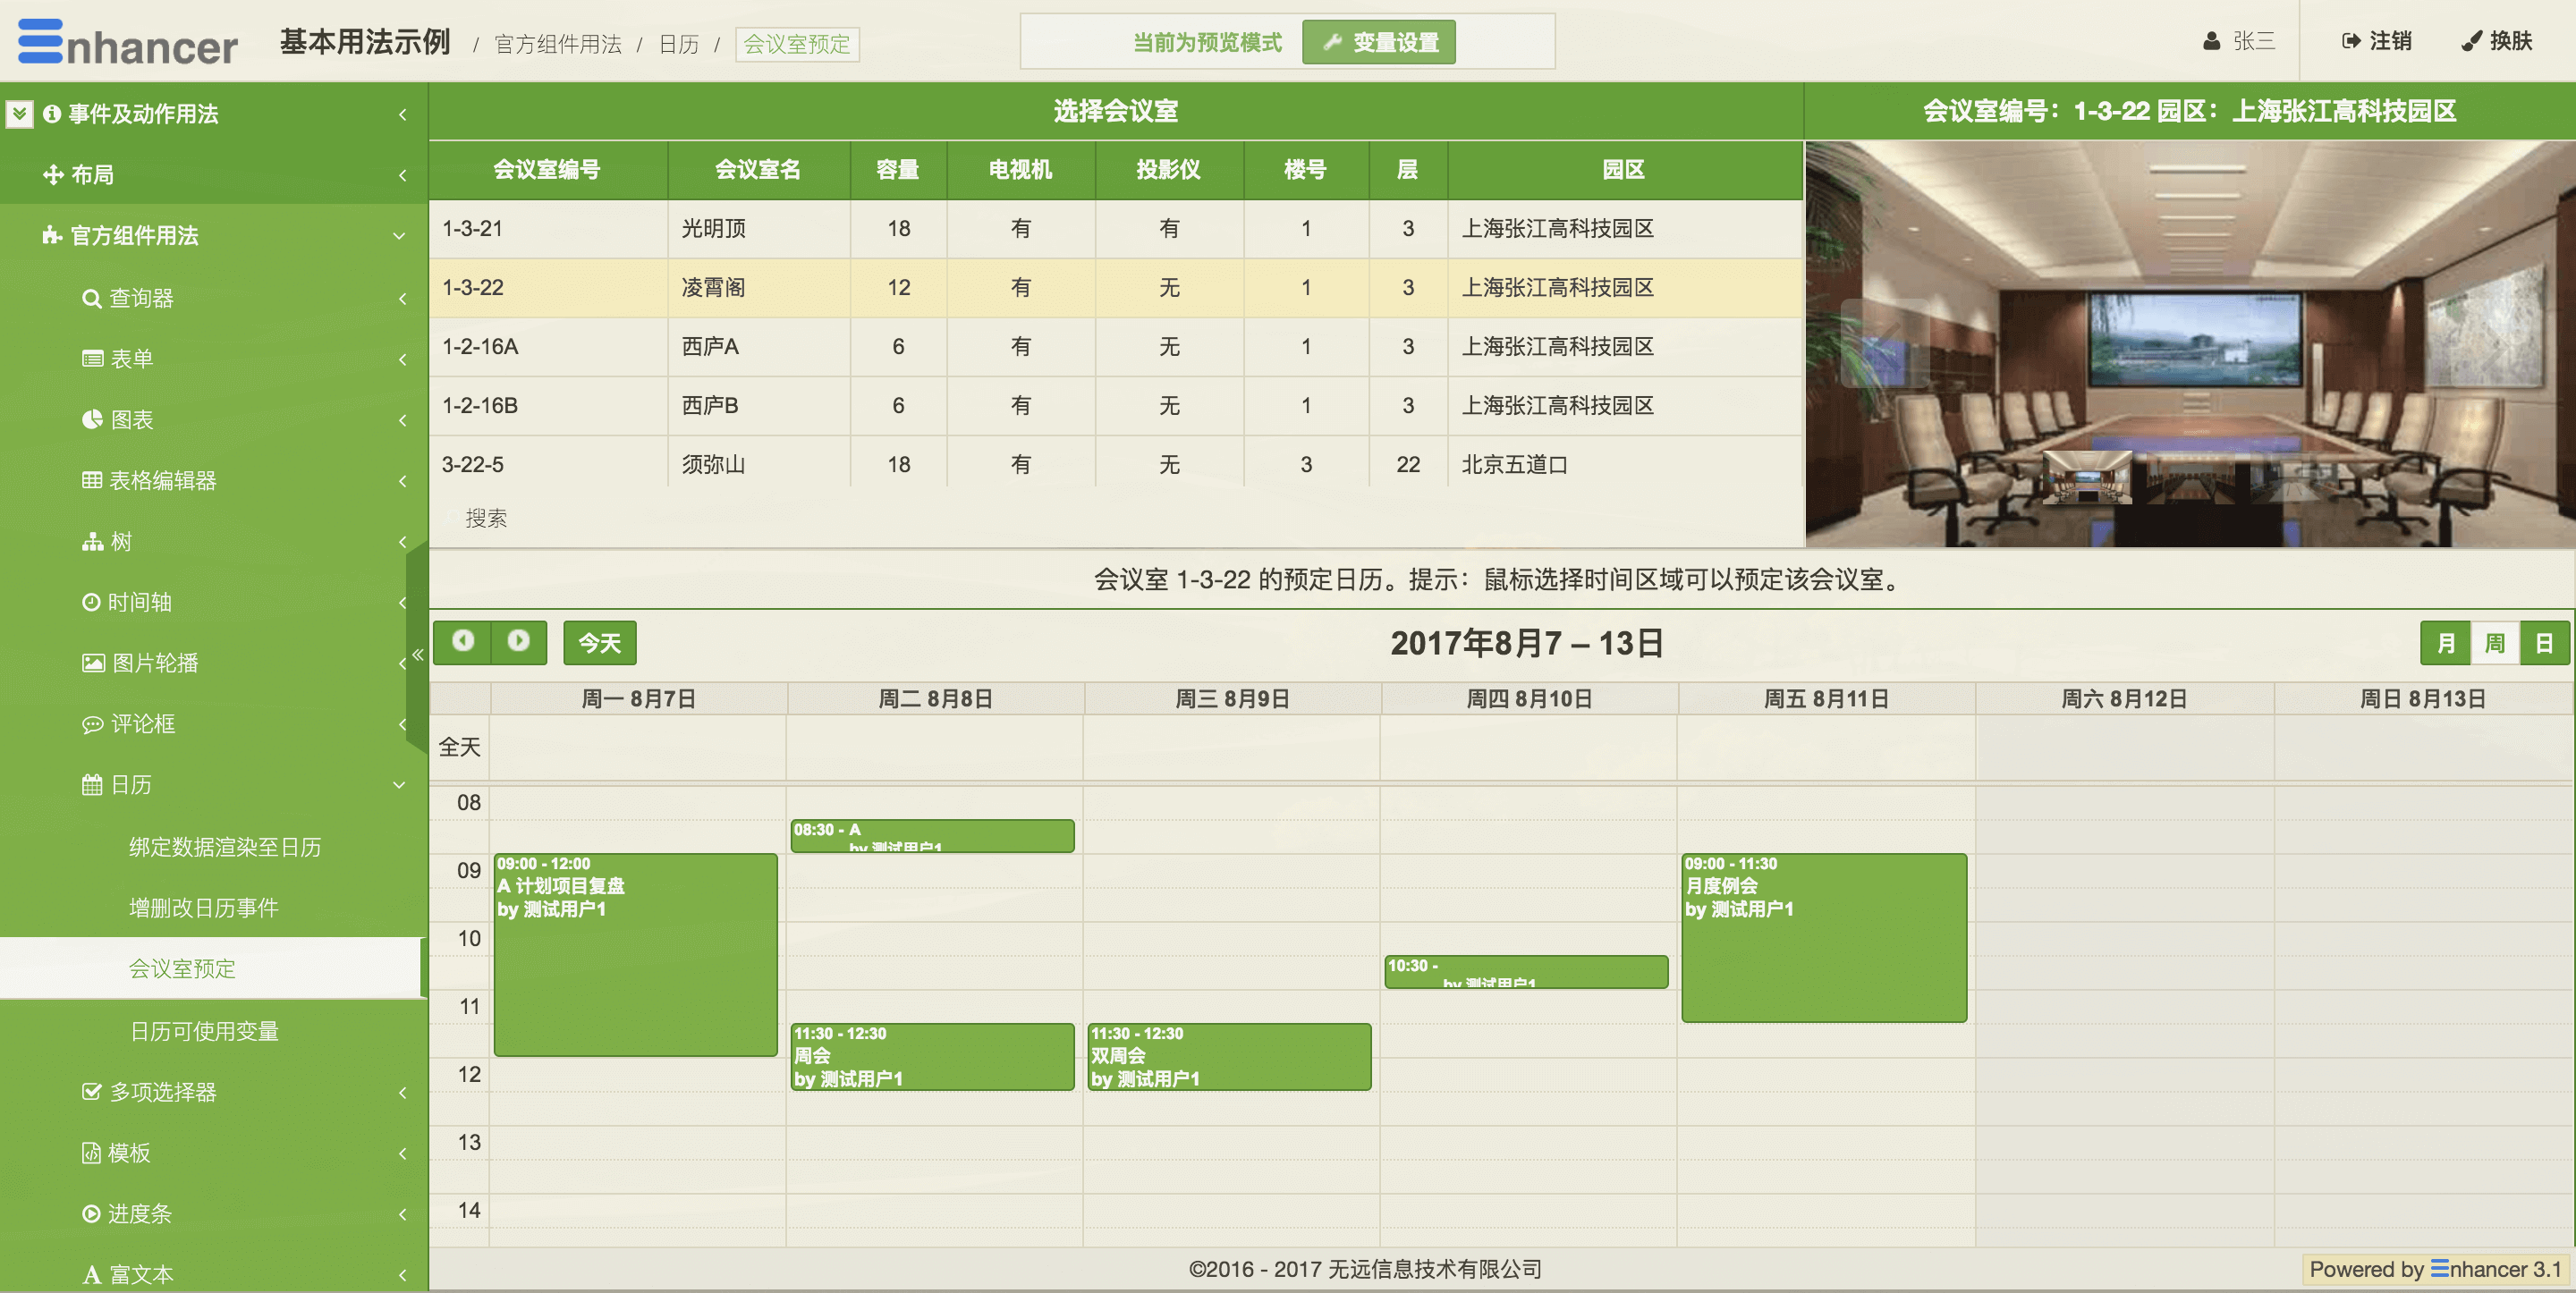Switch calendar to 日 view

(x=2543, y=643)
